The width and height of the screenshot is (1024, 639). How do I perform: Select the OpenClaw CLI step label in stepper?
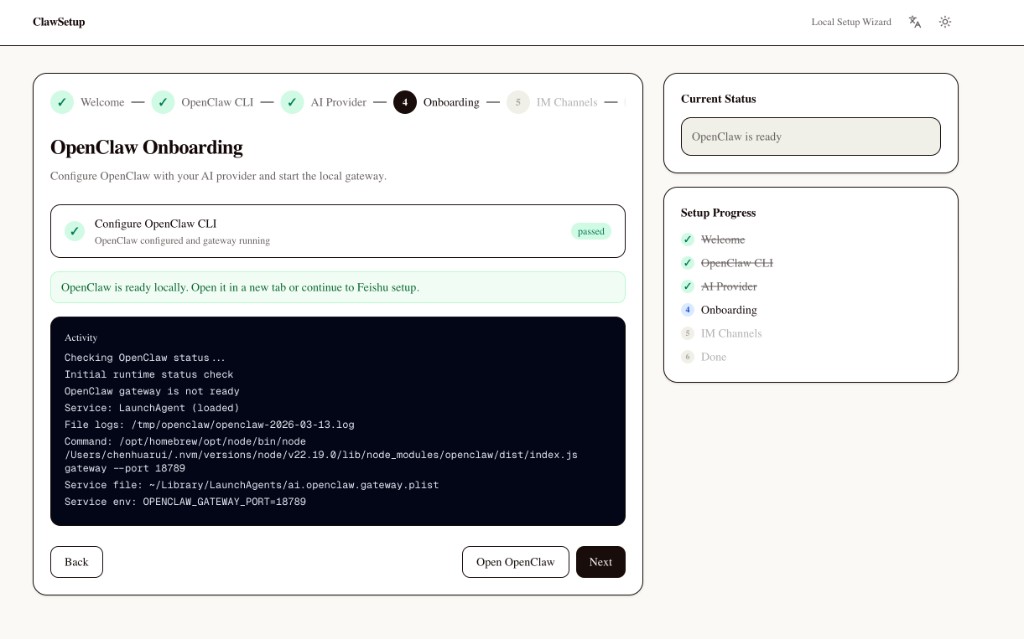tap(217, 103)
